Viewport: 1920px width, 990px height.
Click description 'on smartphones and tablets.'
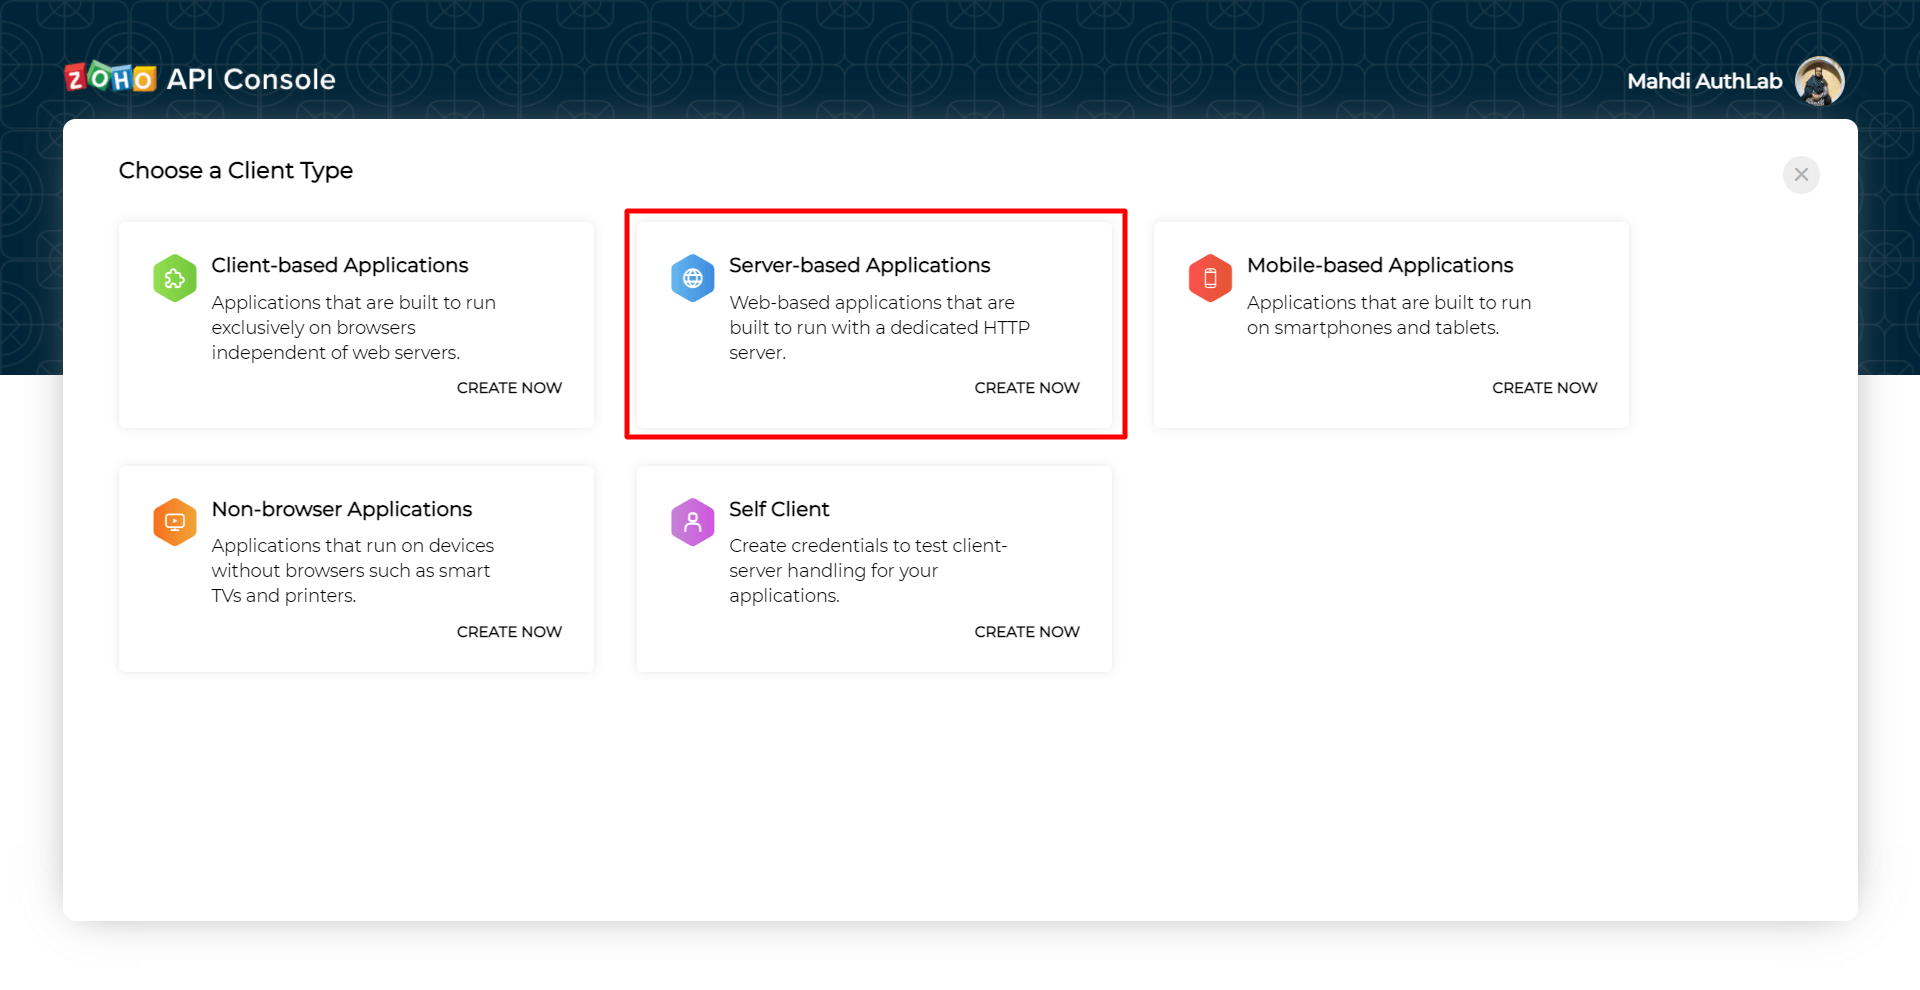click(1373, 328)
